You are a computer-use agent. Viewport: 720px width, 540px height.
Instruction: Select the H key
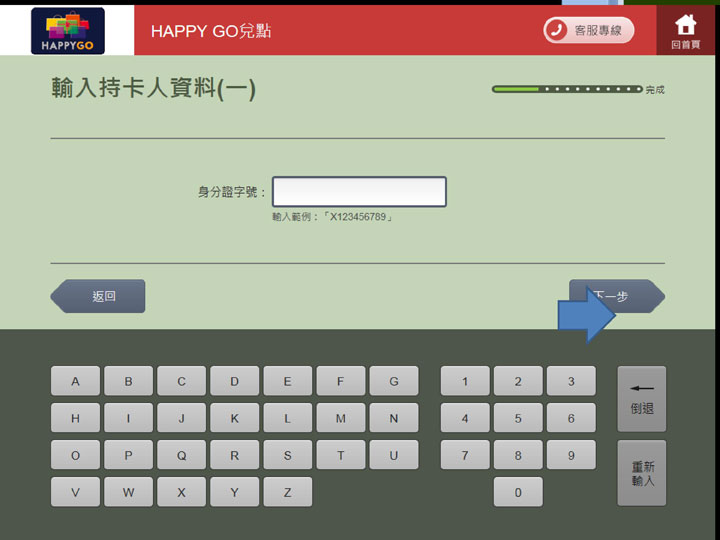75,418
